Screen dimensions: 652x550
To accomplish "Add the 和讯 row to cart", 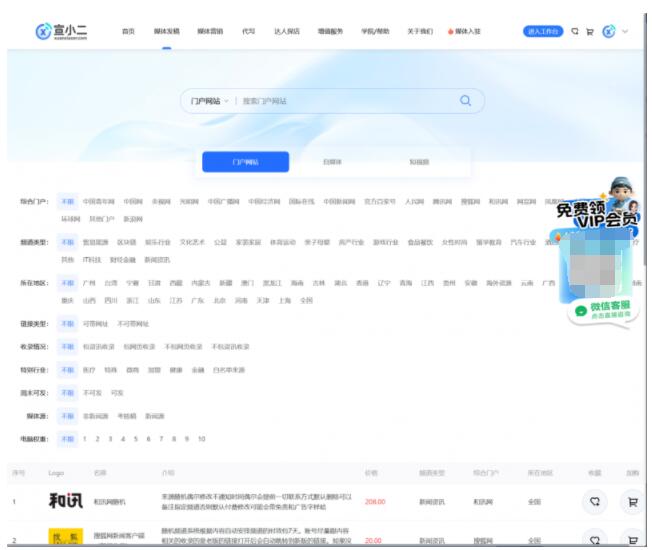I will [633, 502].
